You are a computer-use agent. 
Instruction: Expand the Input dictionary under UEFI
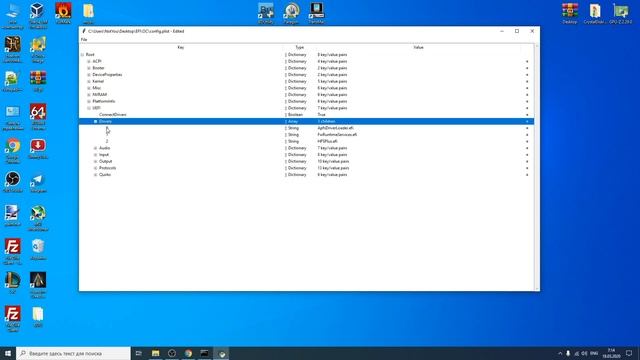[96, 155]
